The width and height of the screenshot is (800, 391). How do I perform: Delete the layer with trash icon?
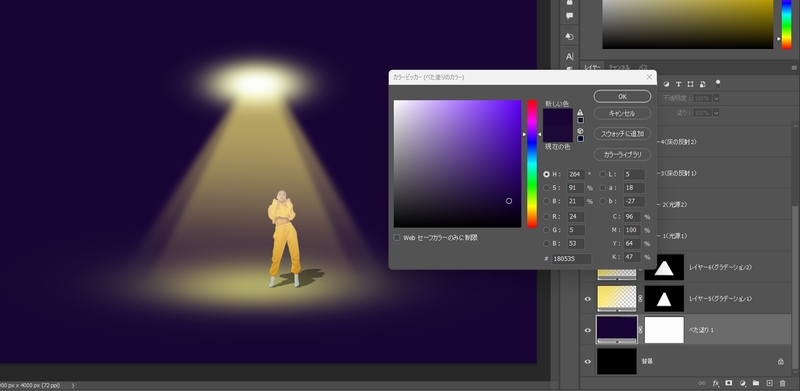pos(783,383)
